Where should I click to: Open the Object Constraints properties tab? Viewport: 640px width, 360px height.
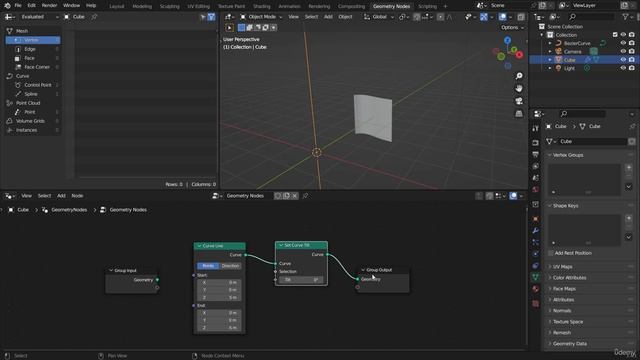(x=536, y=266)
